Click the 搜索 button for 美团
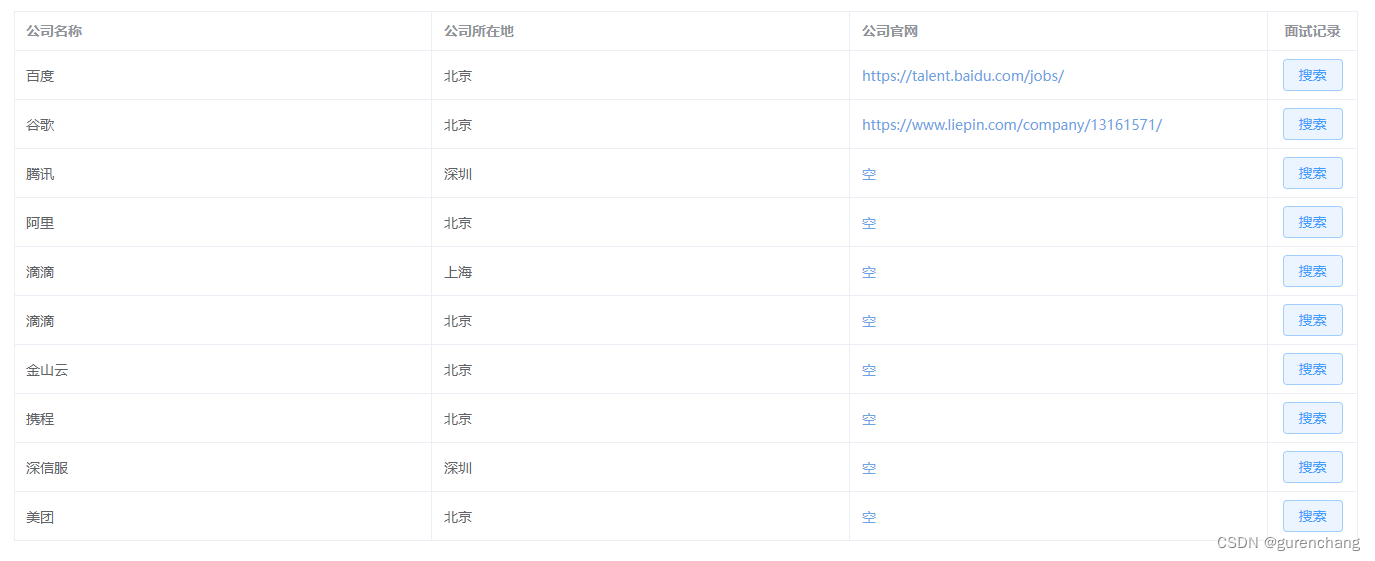 pyautogui.click(x=1312, y=516)
